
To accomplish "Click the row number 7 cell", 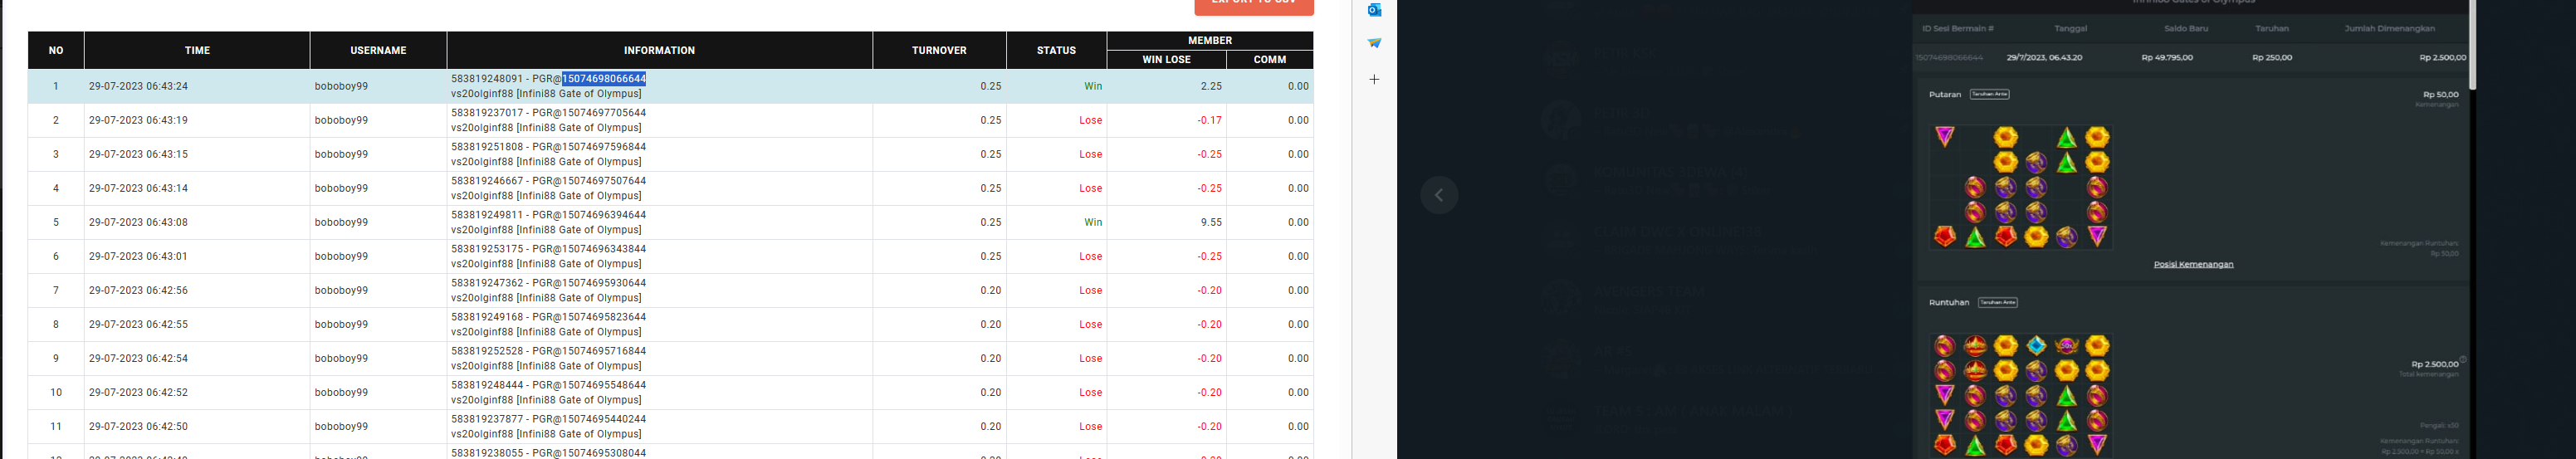I will coord(56,290).
